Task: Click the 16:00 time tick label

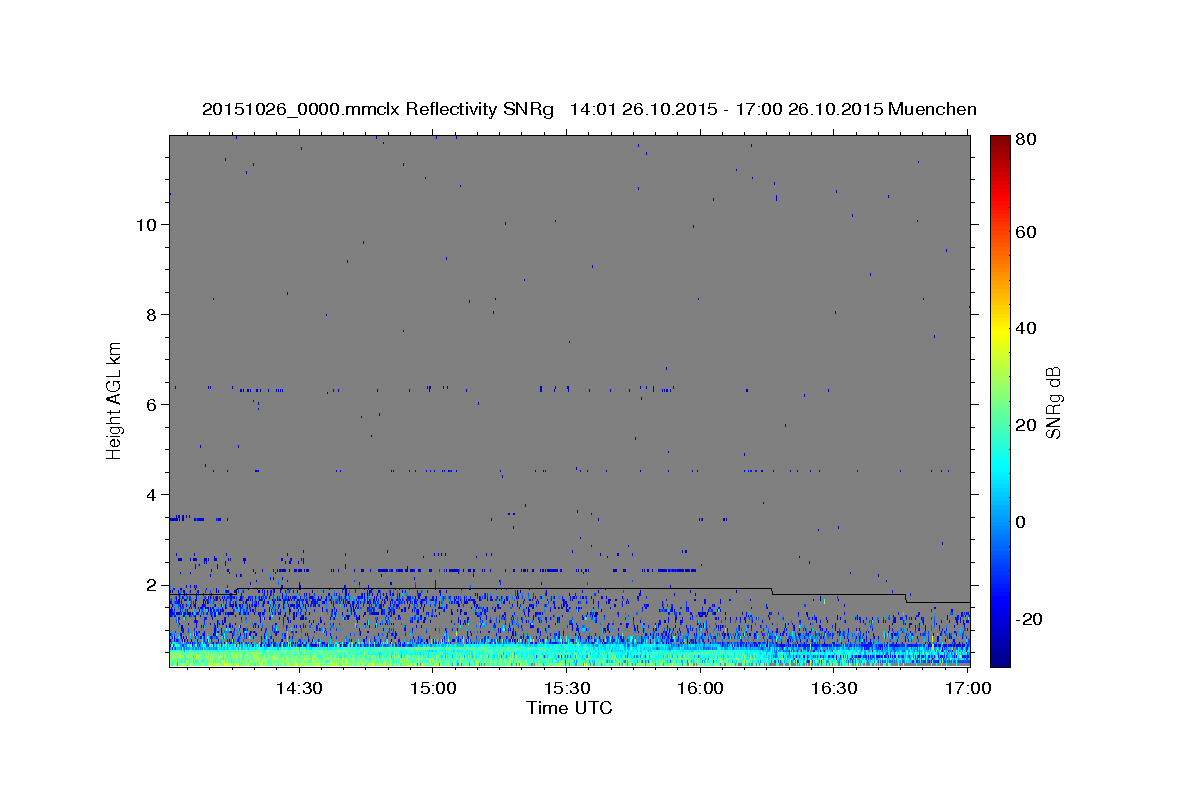Action: pos(700,688)
